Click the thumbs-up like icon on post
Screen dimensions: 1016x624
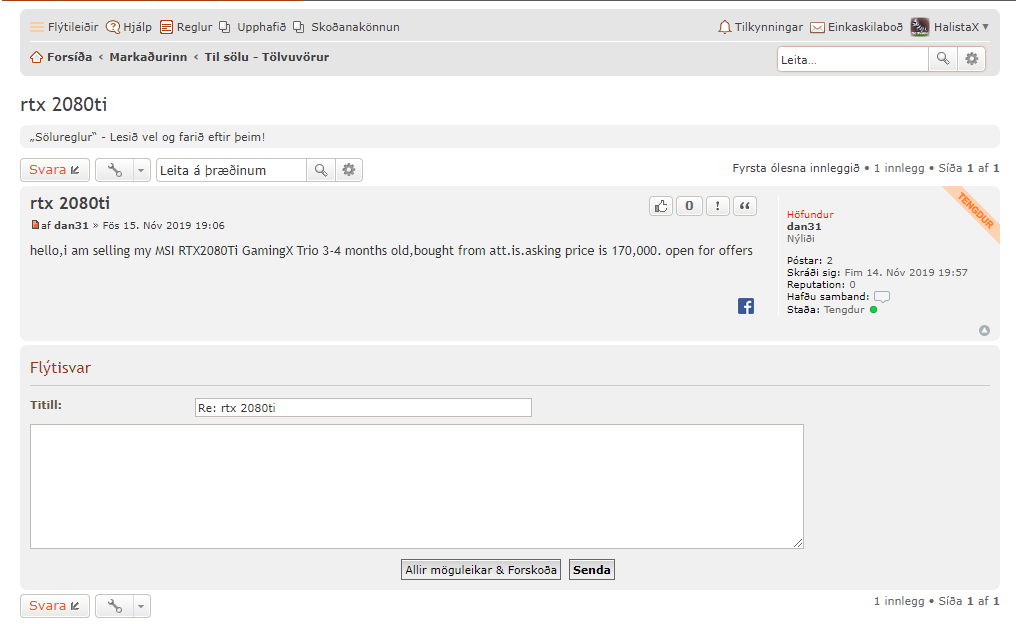pyautogui.click(x=661, y=206)
